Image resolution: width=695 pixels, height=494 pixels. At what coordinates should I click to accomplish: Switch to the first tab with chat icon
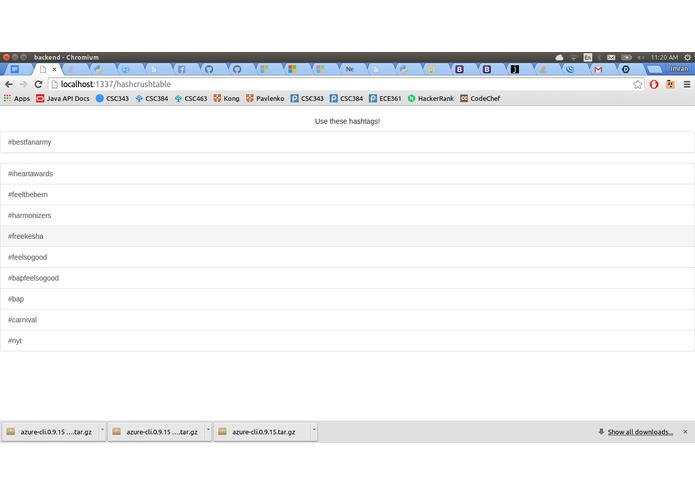click(15, 70)
